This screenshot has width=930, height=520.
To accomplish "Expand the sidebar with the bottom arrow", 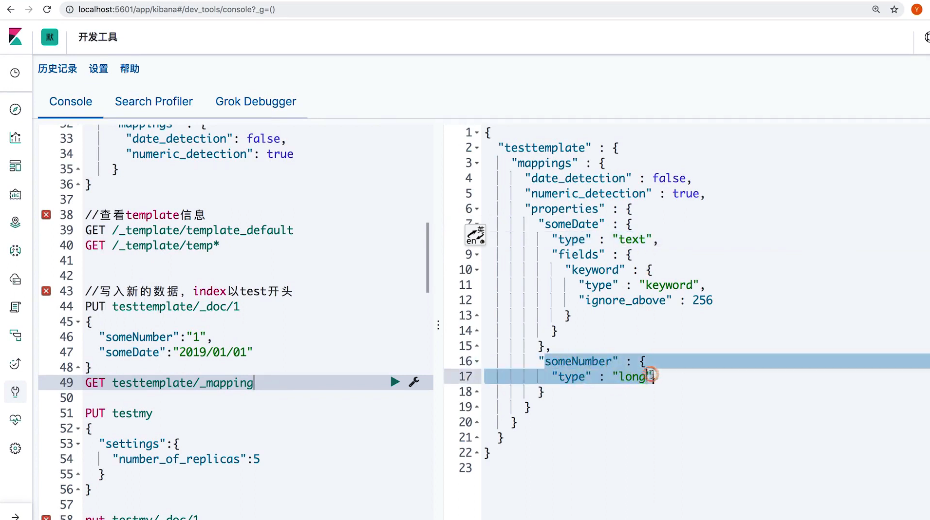I will [15, 510].
